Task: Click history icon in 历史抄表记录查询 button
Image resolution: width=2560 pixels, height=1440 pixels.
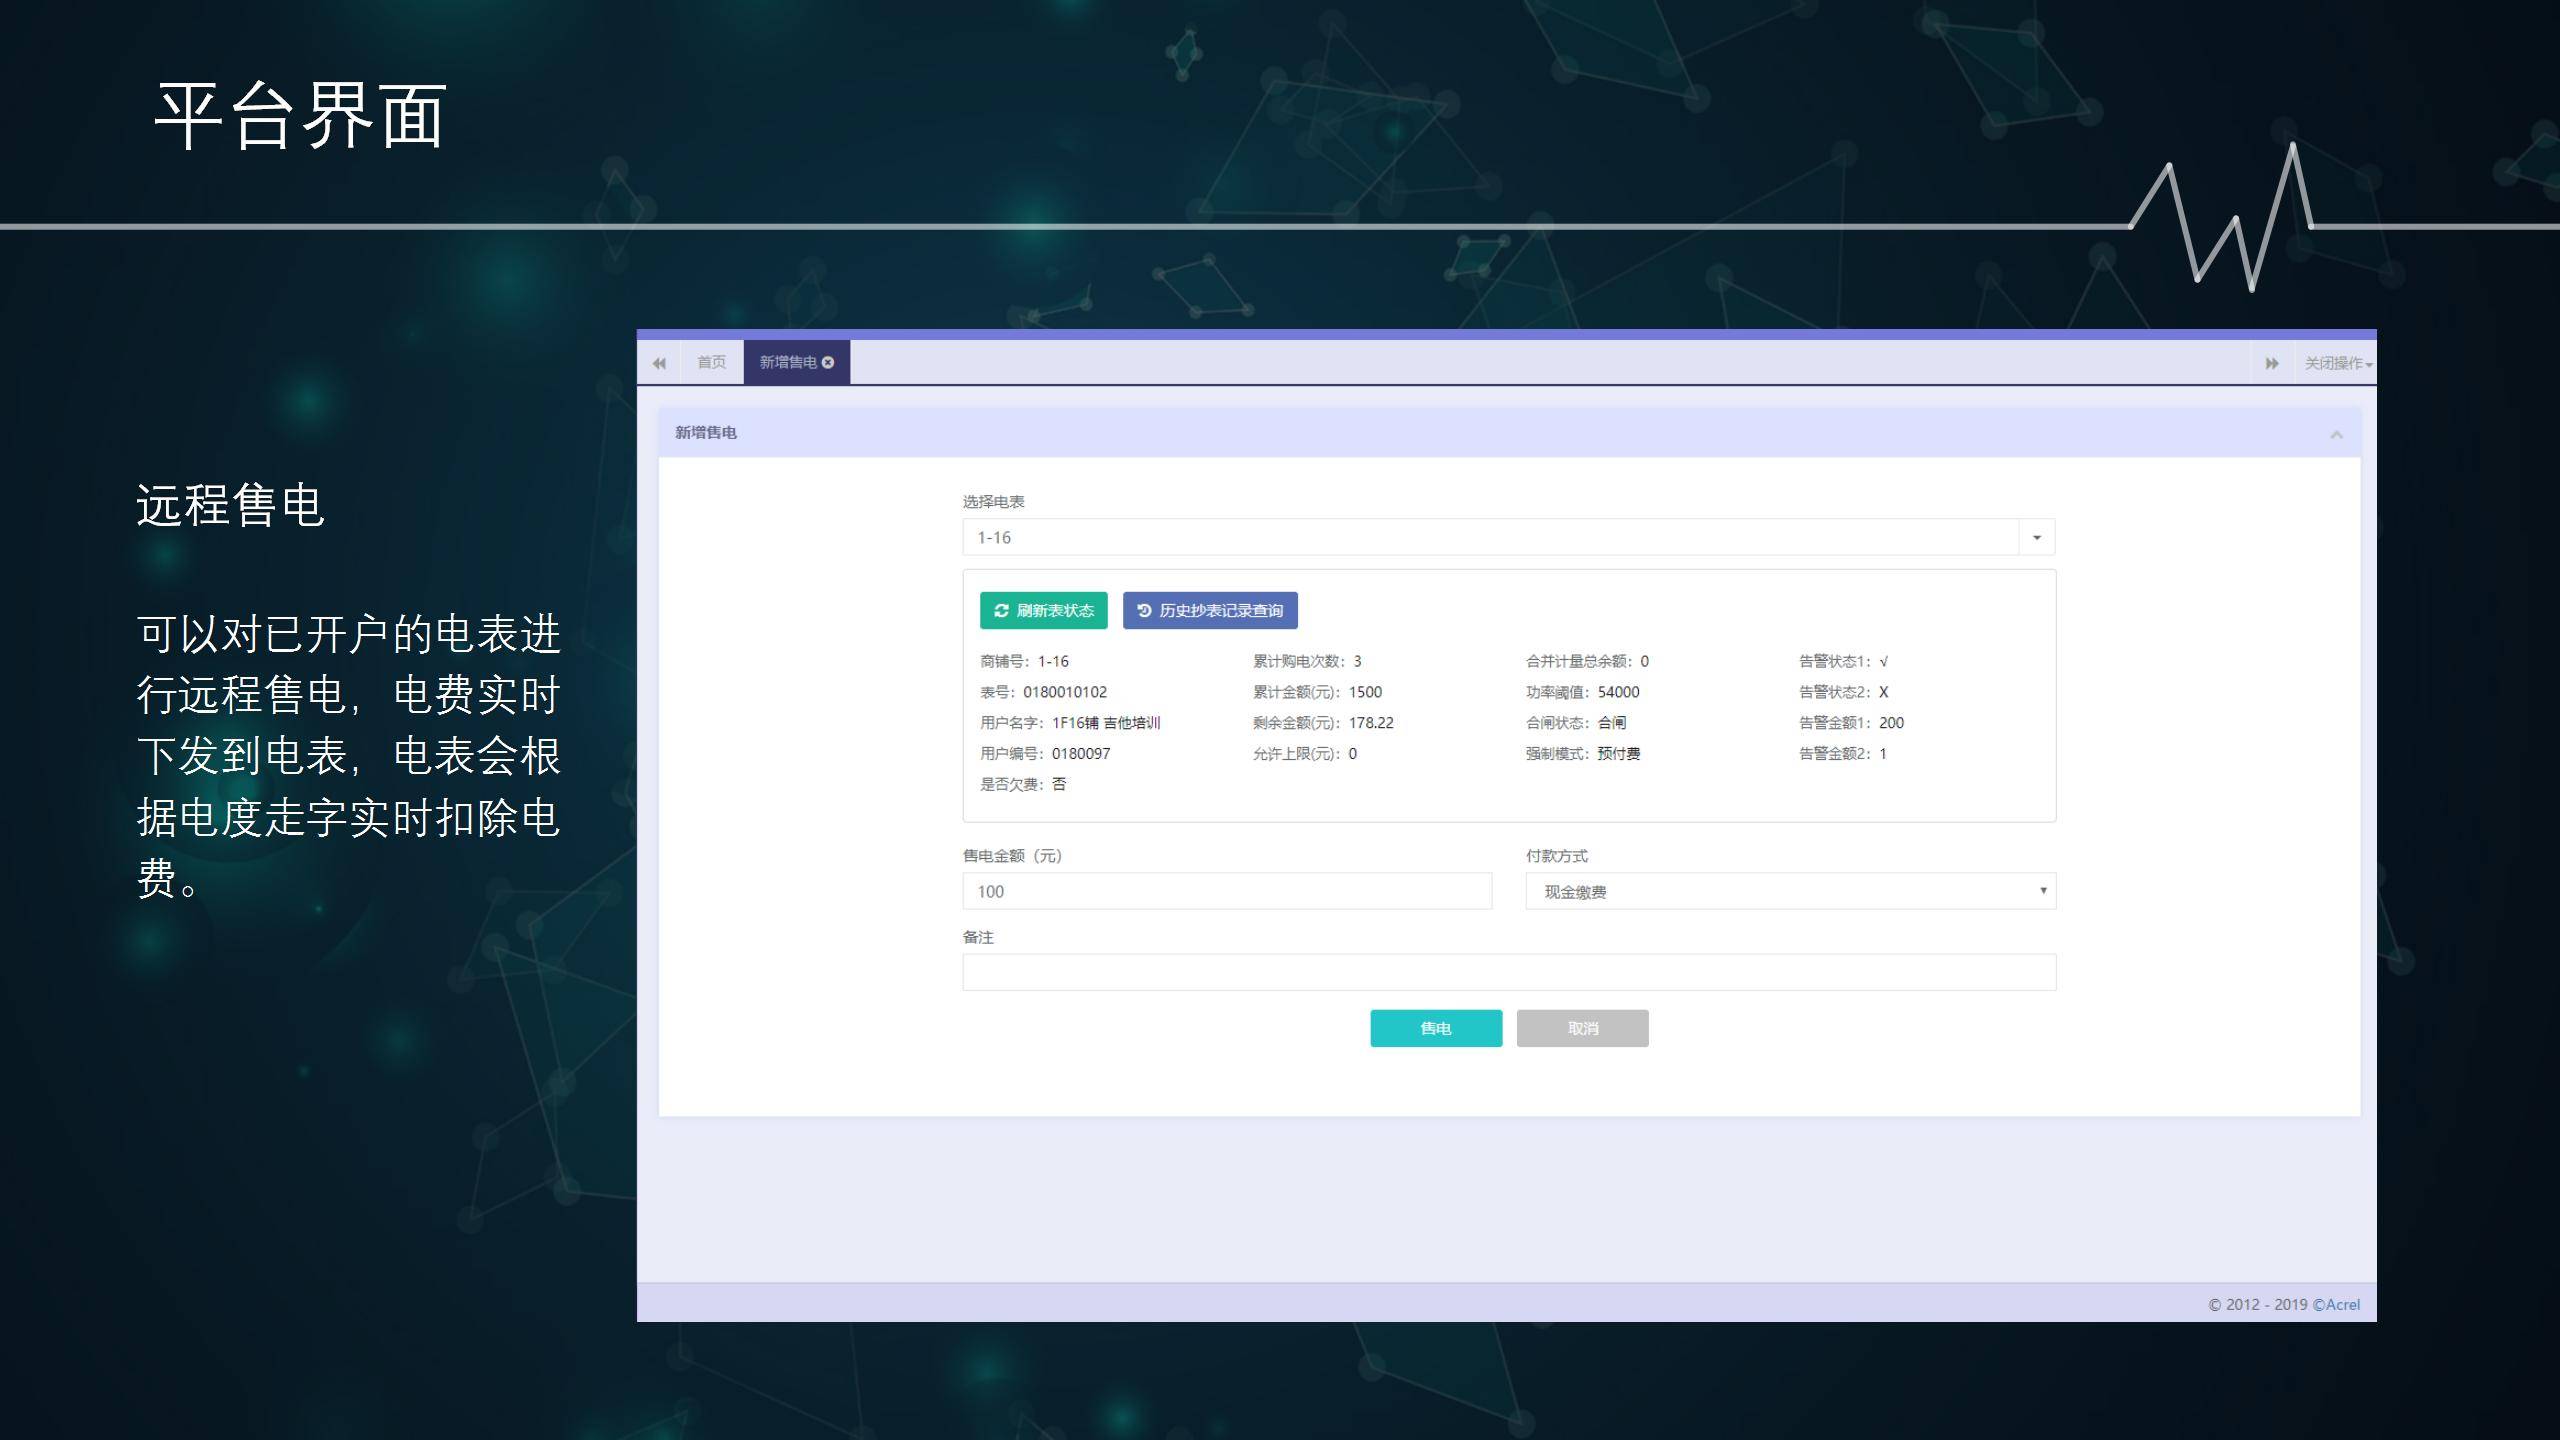Action: 1144,610
